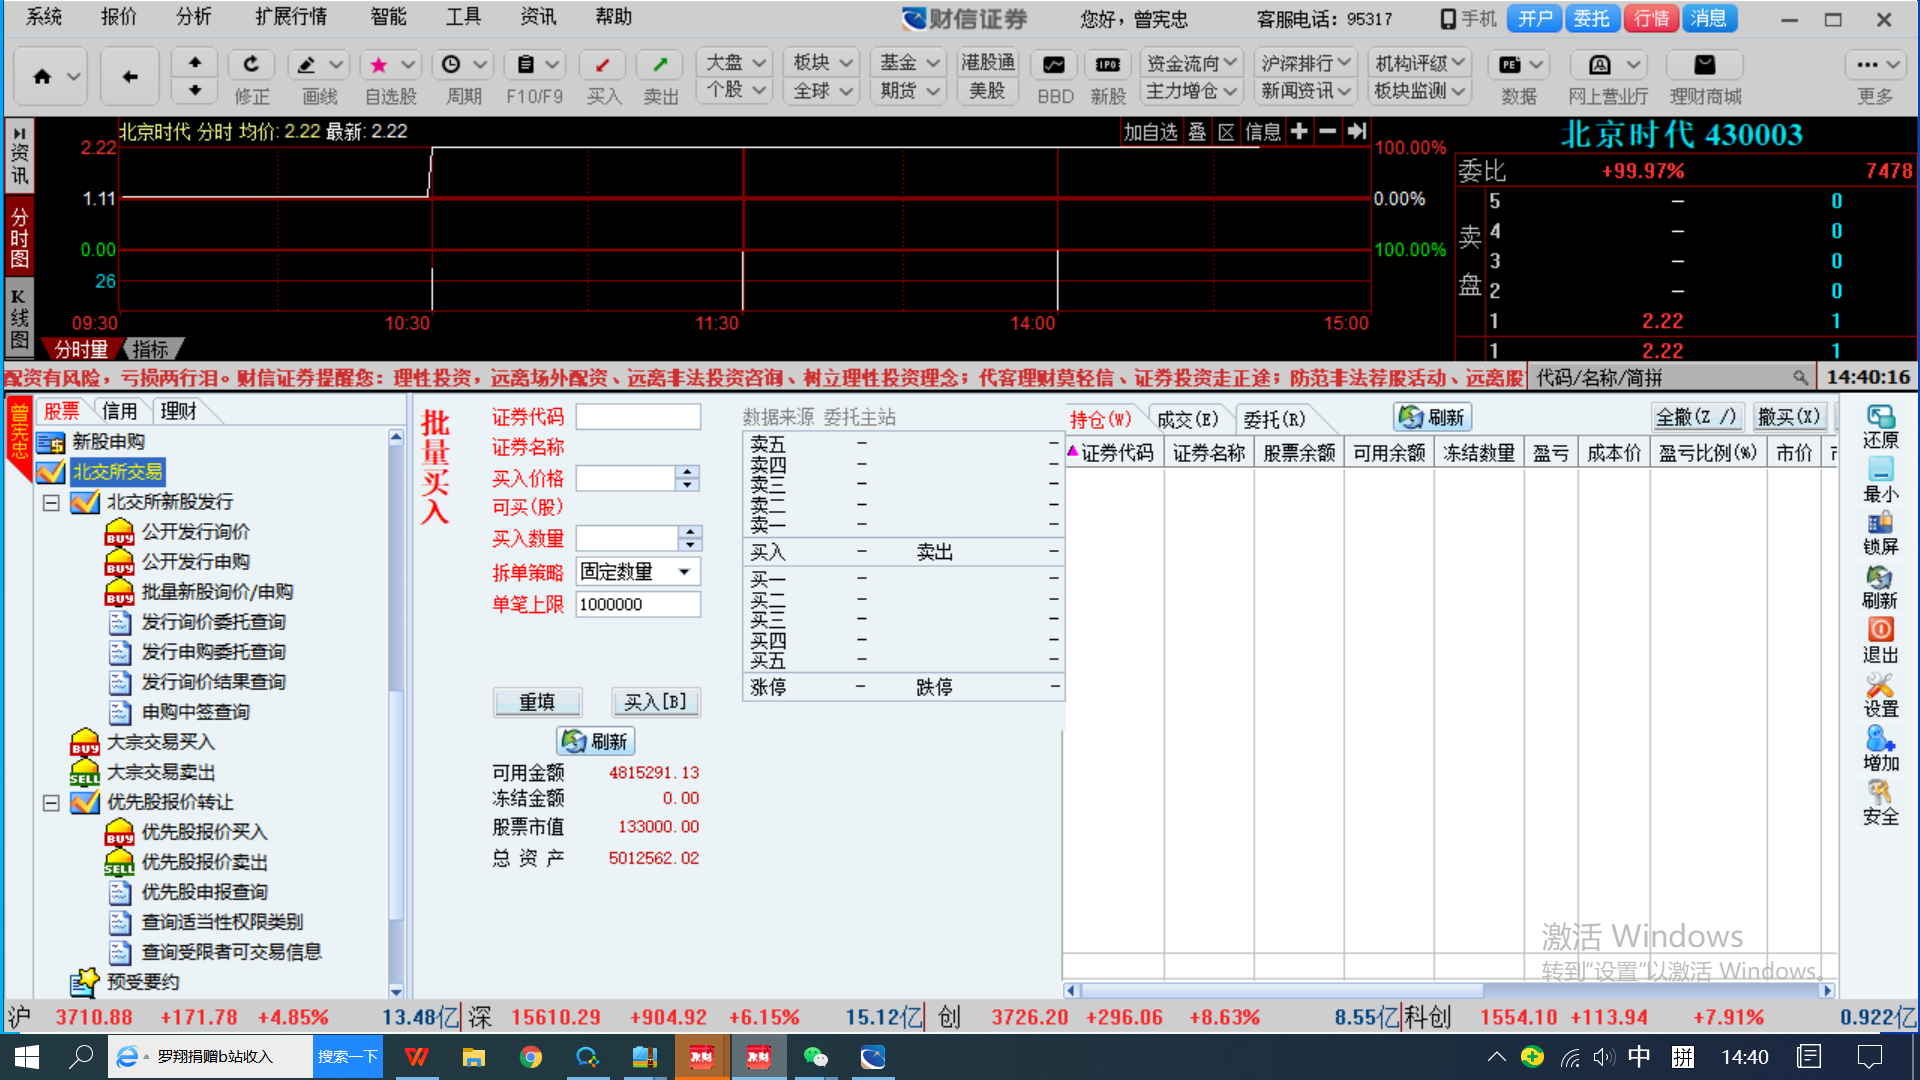Open the 更多 dropdown in toolbar
1920x1080 pixels.
pyautogui.click(x=1876, y=64)
